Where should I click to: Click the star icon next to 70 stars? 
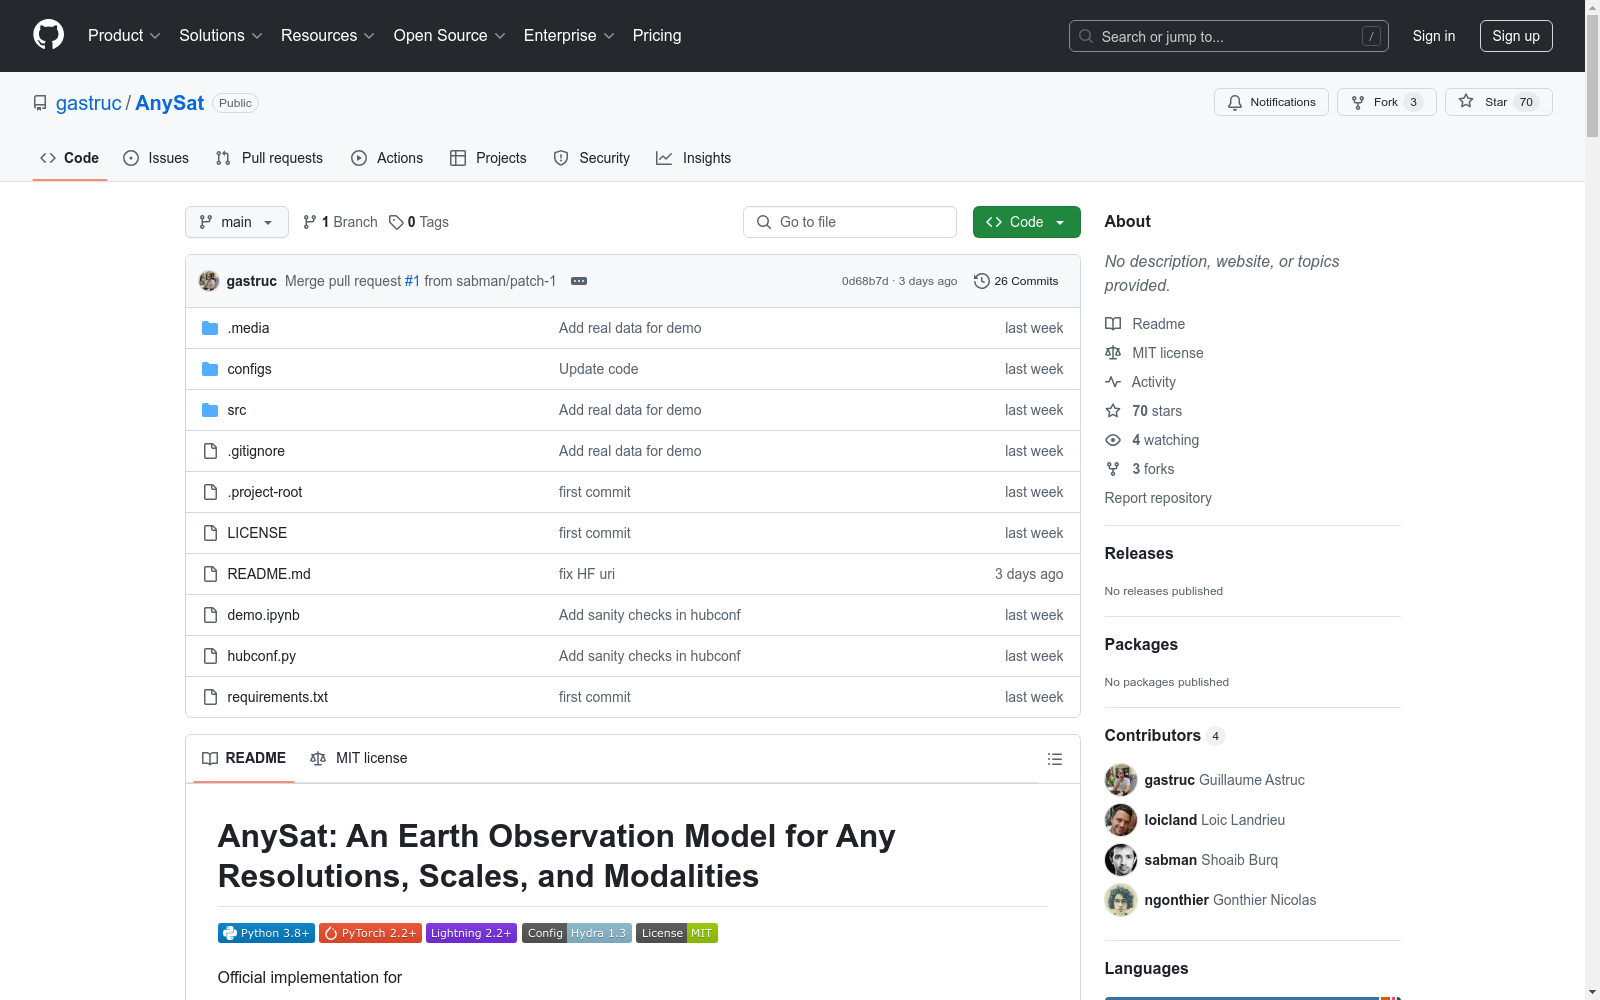(1113, 411)
